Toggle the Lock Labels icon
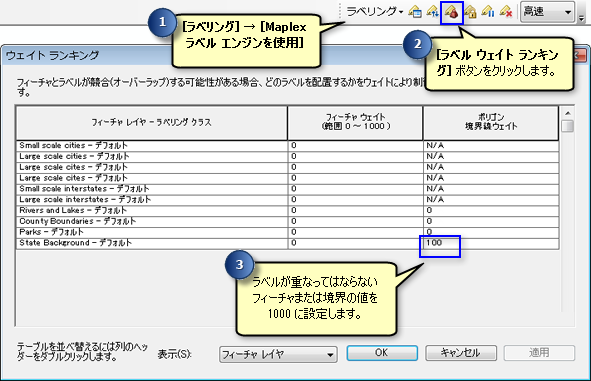Viewport: 591px width, 381px height. [470, 12]
